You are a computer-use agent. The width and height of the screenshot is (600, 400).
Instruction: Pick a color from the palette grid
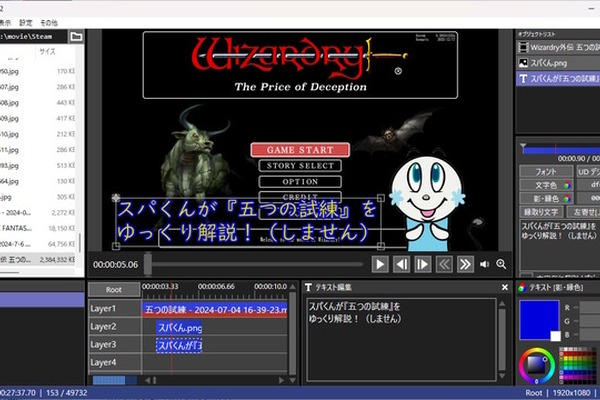[578, 366]
